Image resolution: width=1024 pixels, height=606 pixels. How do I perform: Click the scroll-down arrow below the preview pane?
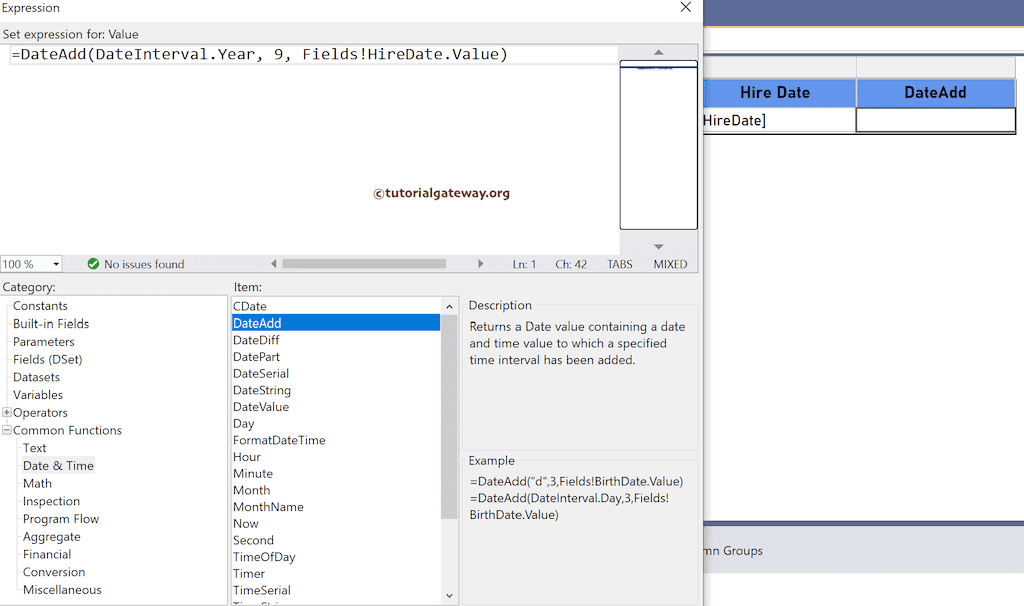[x=657, y=244]
